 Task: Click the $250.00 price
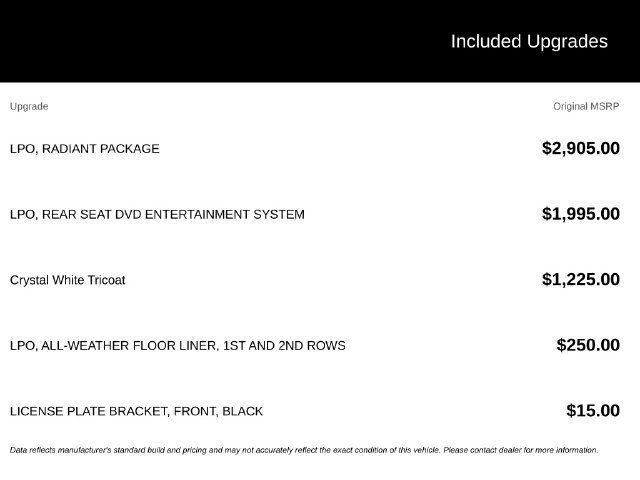pyautogui.click(x=588, y=345)
